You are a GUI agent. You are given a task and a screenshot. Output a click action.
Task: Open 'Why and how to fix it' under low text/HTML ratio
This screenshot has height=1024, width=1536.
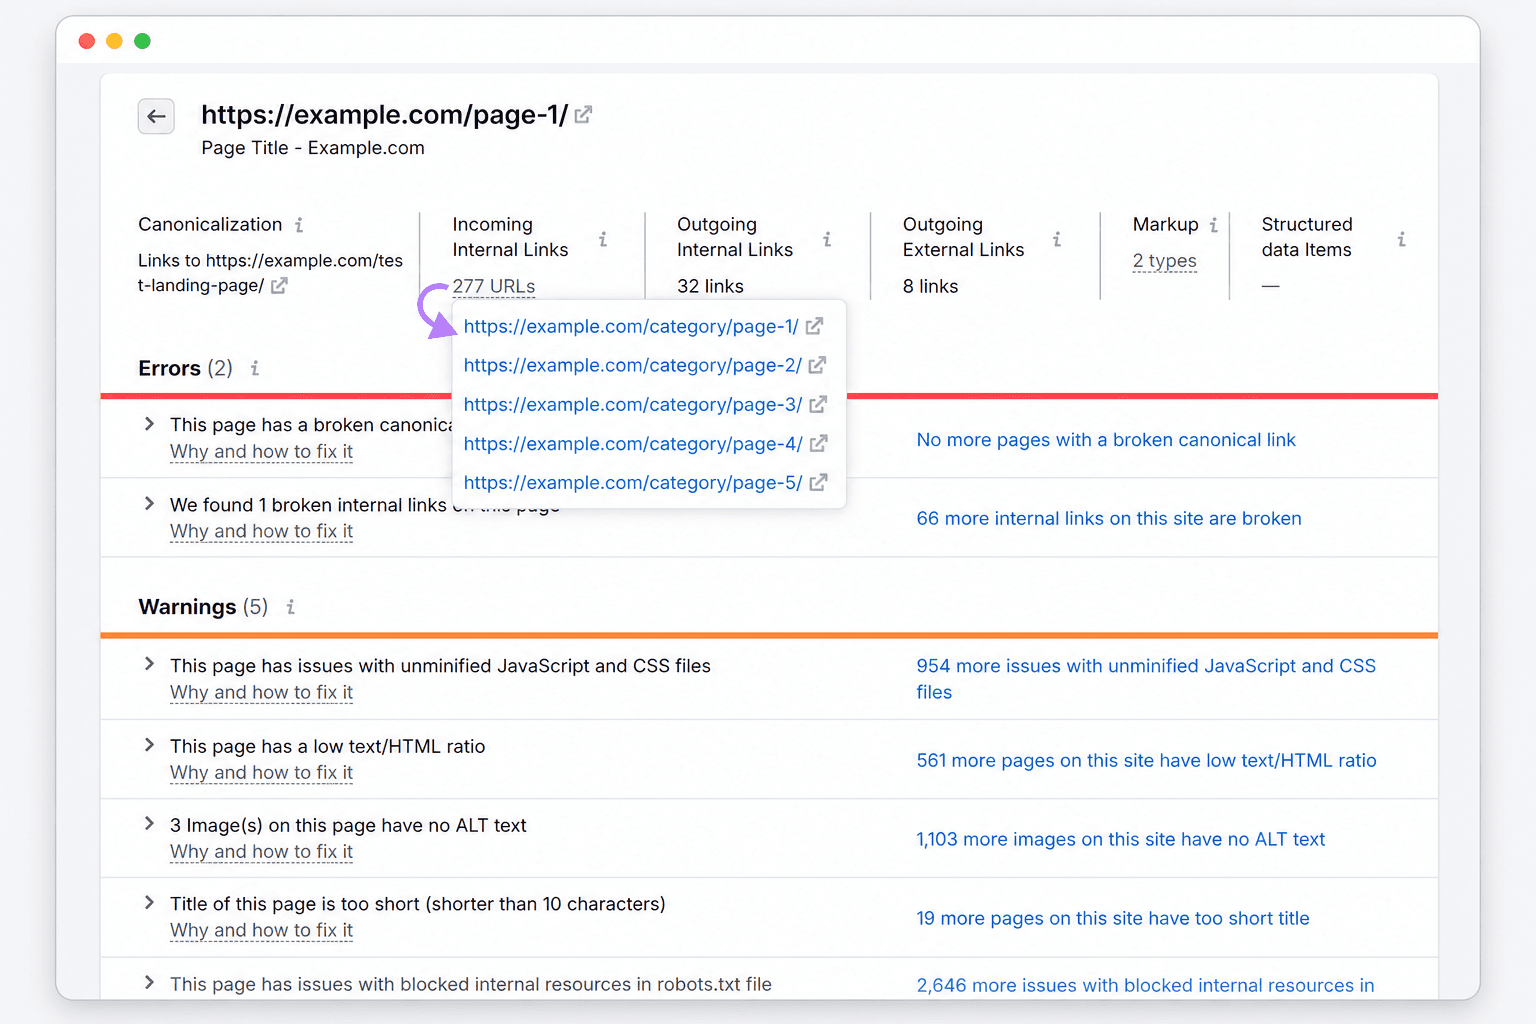(261, 772)
